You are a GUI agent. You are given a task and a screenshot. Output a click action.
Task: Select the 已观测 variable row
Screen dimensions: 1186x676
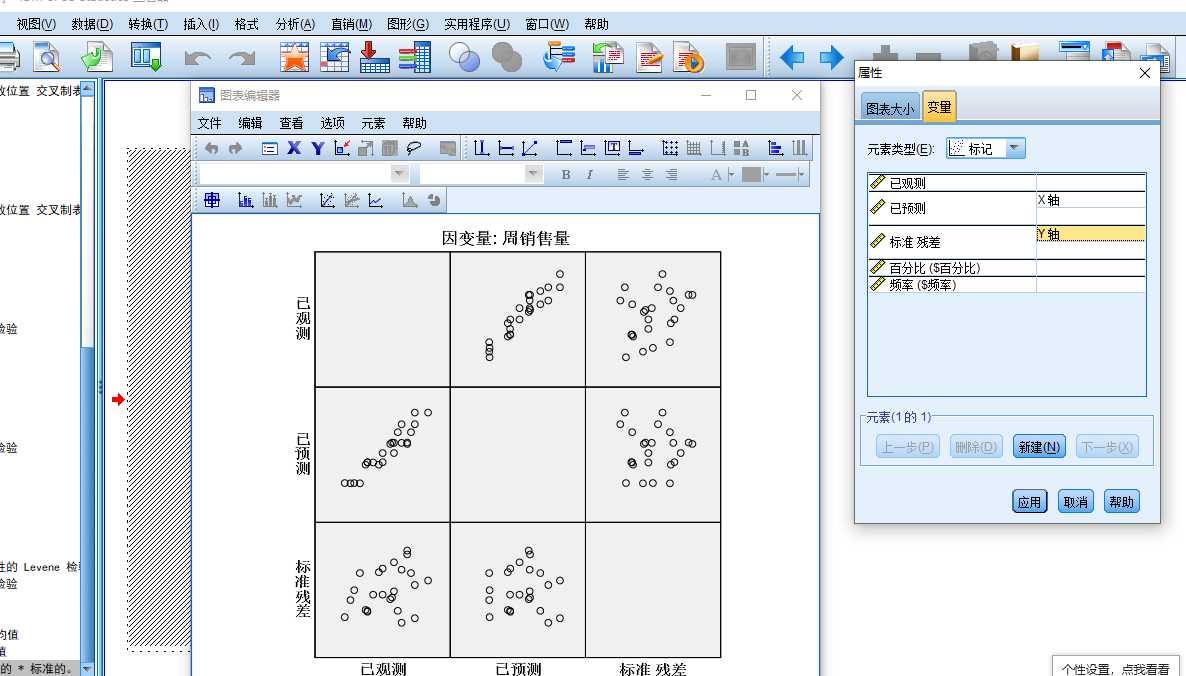(1007, 183)
